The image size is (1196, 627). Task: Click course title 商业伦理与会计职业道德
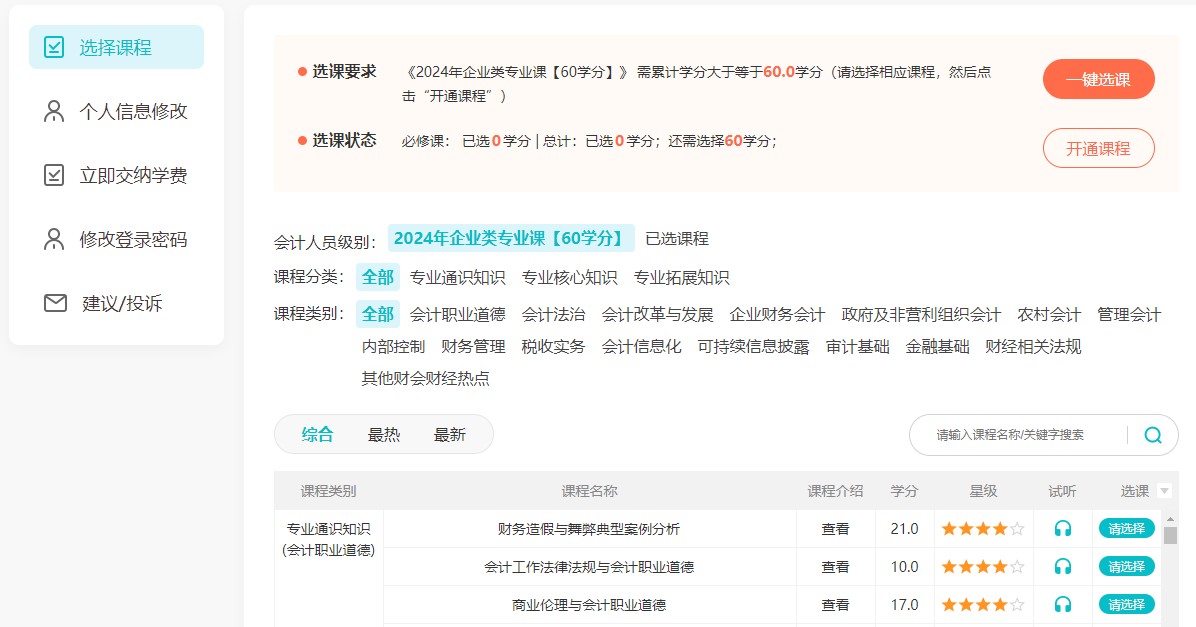589,605
